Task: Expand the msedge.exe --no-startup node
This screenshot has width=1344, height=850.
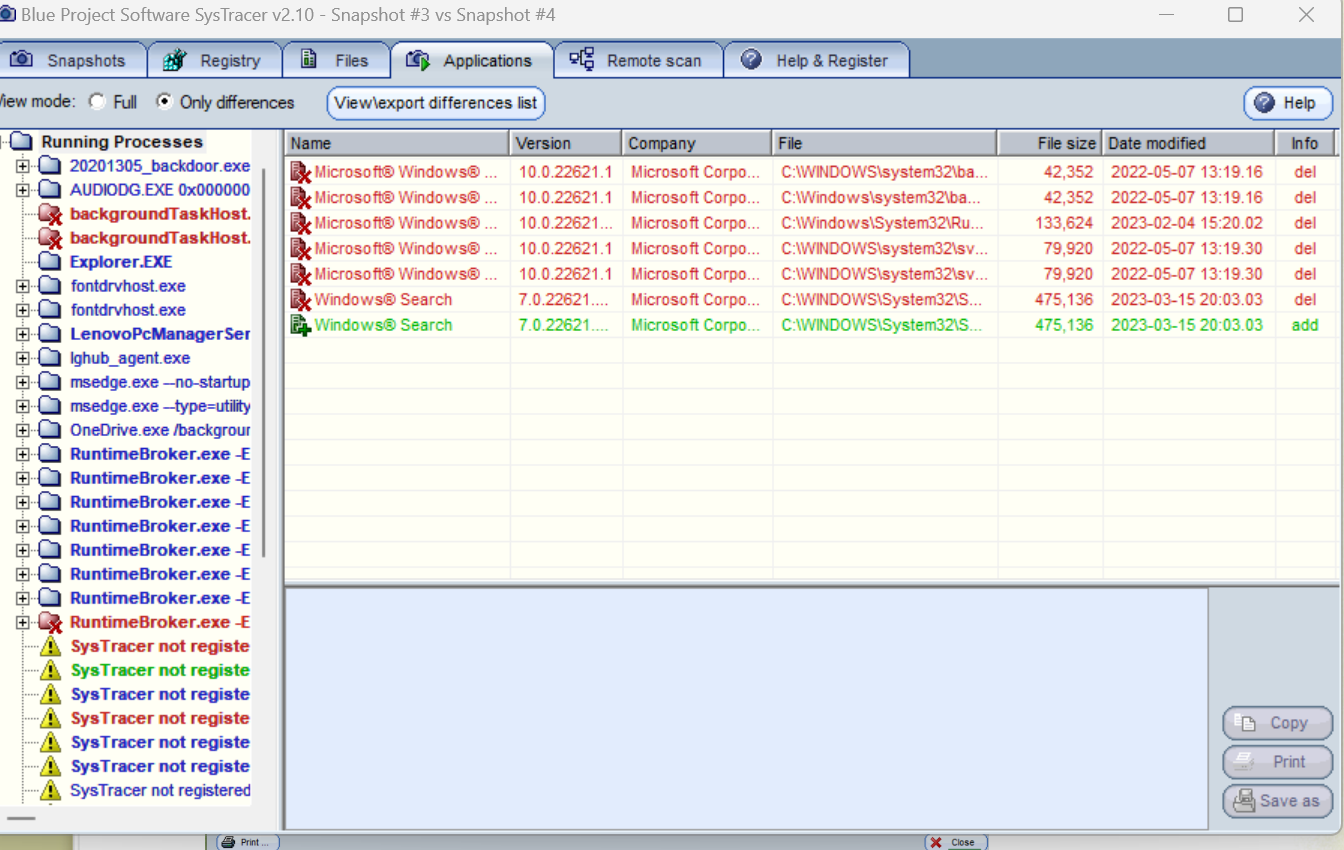Action: tap(23, 382)
